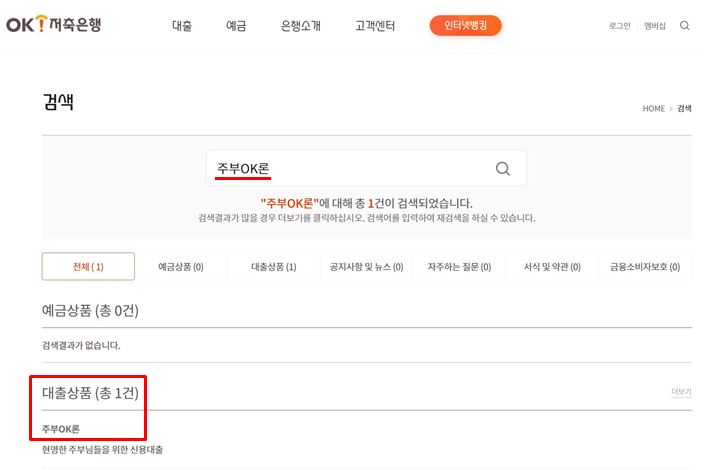The image size is (704, 470).
Task: Click the 더보기 link for 대출상품
Action: click(x=681, y=391)
